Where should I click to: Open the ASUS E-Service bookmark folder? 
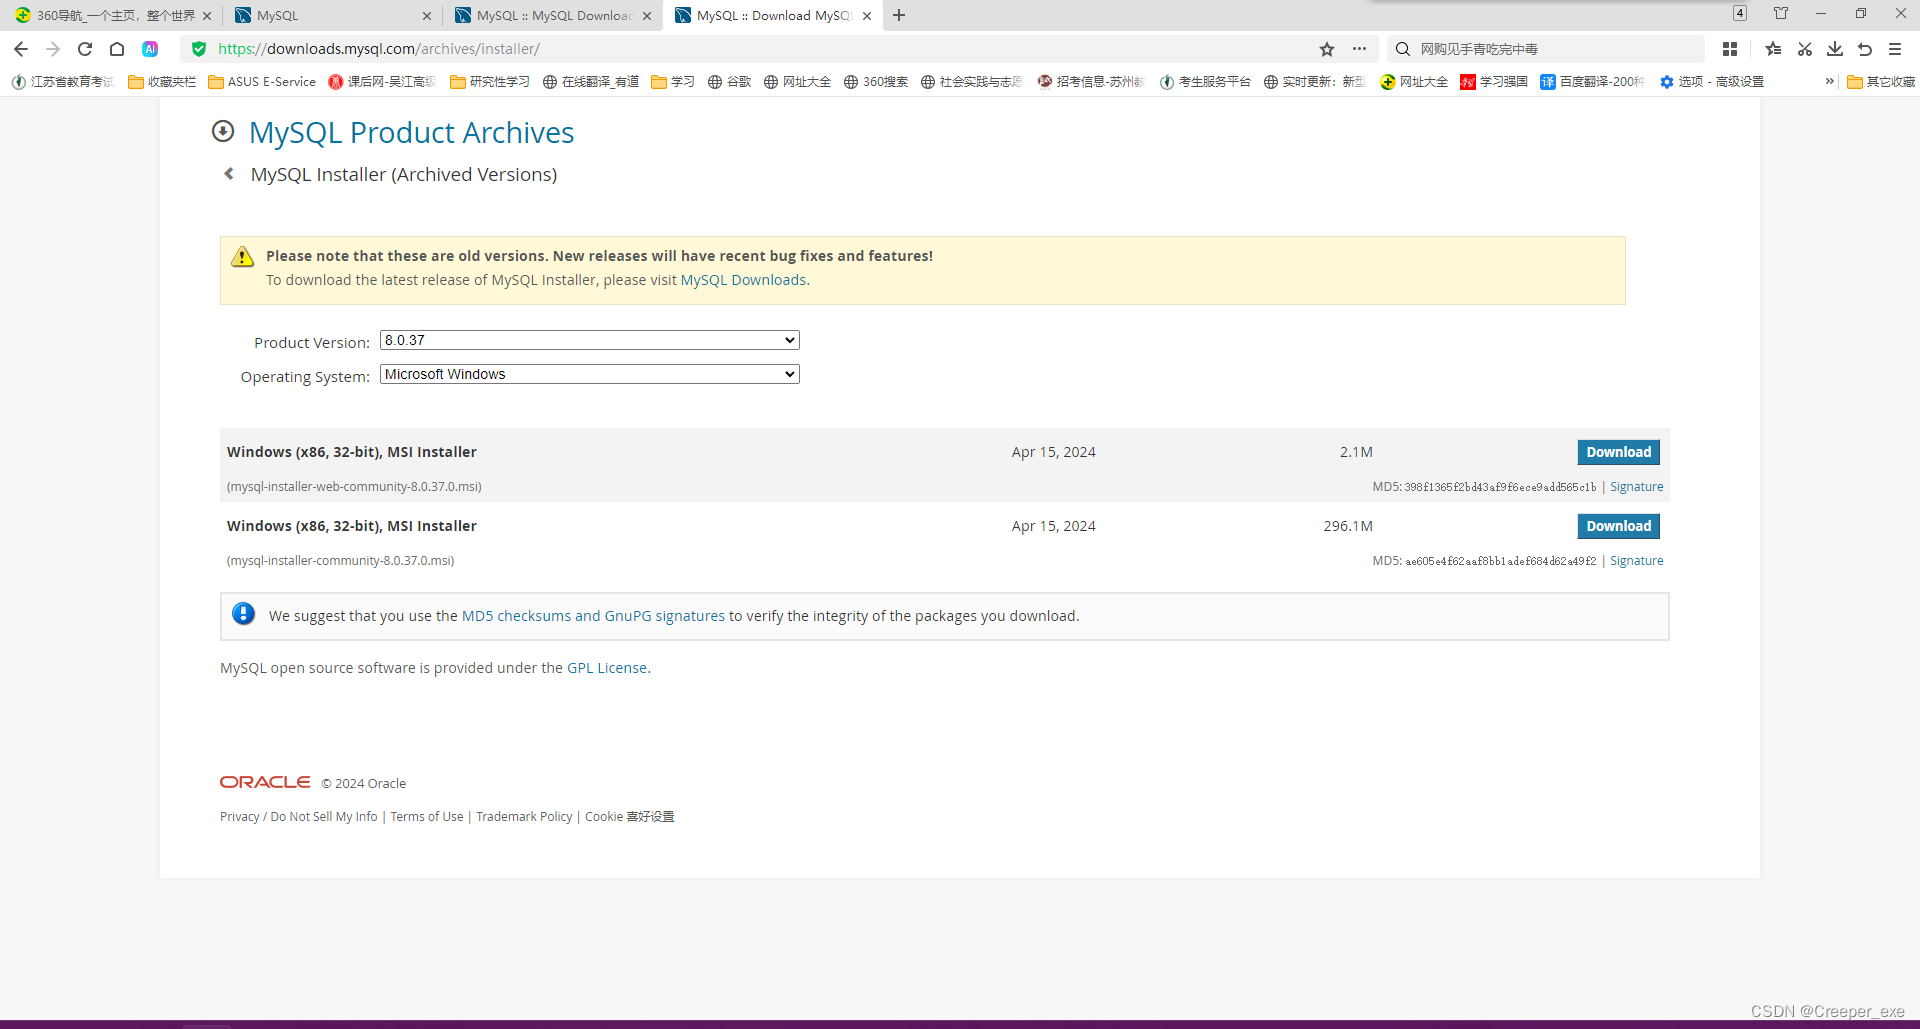tap(262, 82)
